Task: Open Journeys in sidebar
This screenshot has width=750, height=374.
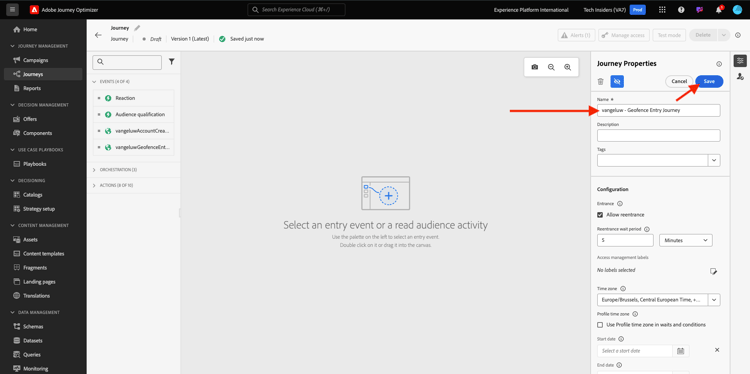Action: pos(43,74)
